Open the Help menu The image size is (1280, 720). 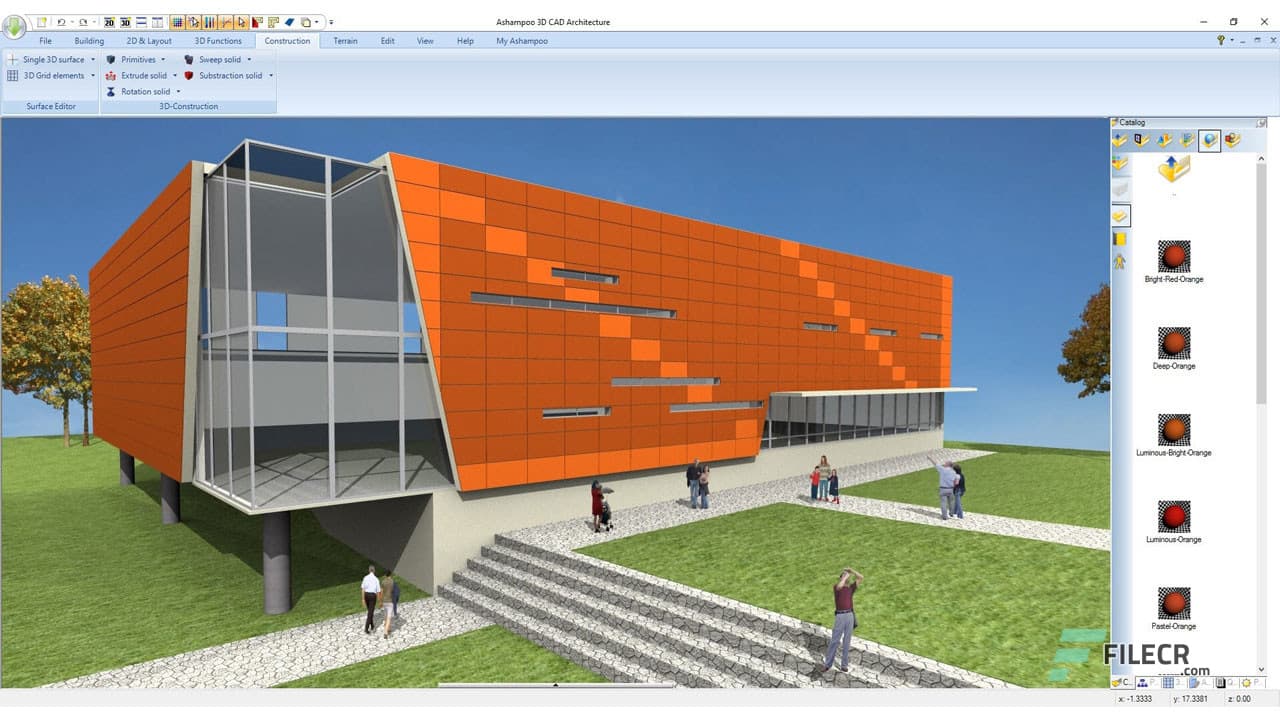click(x=464, y=41)
